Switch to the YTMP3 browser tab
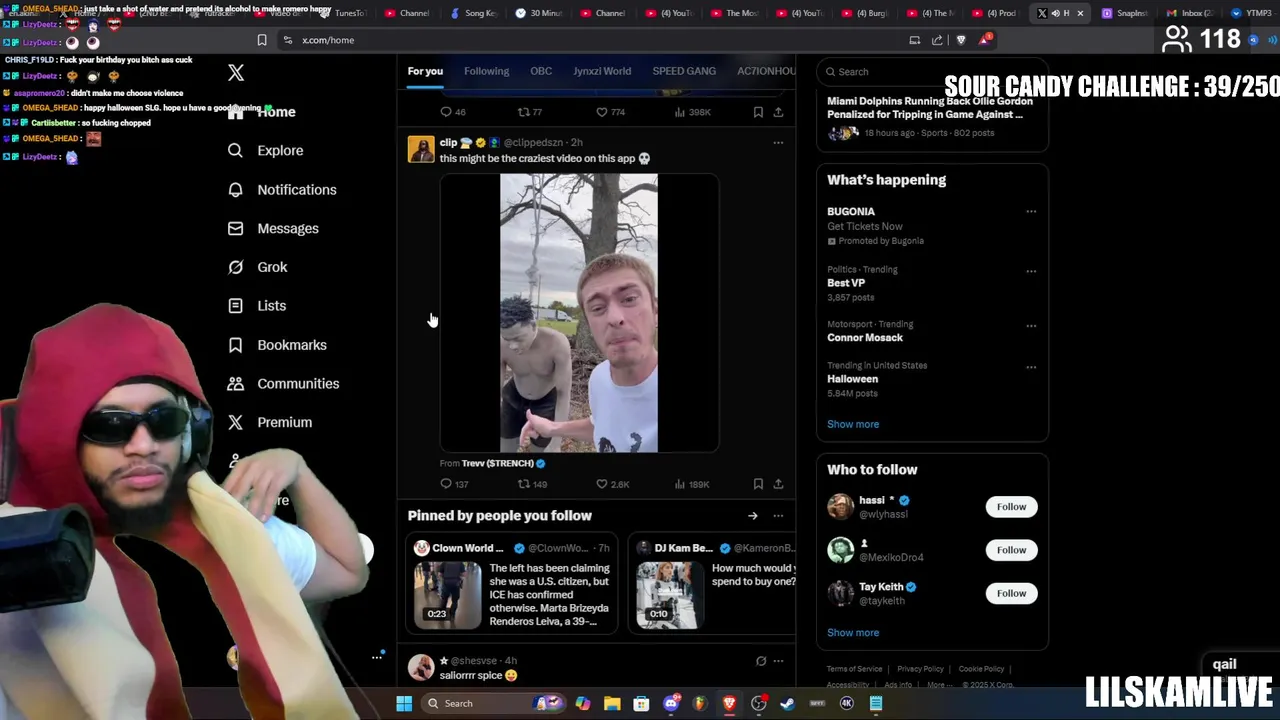Viewport: 1280px width, 720px height. (1251, 13)
